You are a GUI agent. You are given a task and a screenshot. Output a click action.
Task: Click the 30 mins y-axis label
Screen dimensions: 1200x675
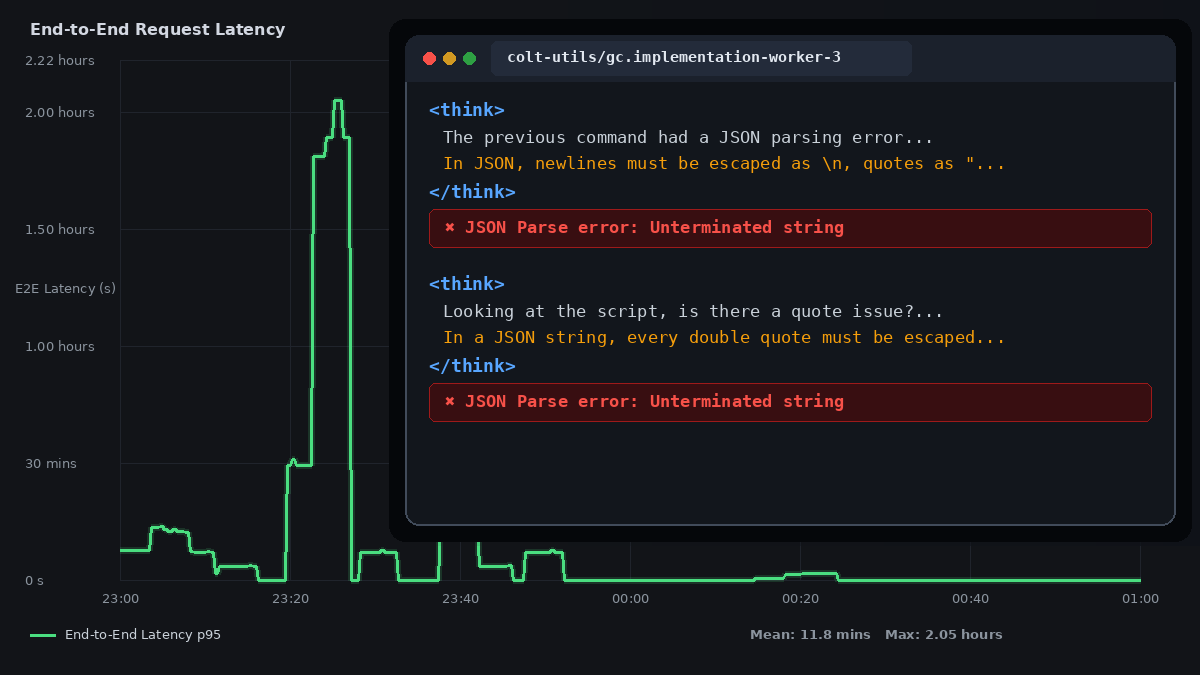point(51,463)
